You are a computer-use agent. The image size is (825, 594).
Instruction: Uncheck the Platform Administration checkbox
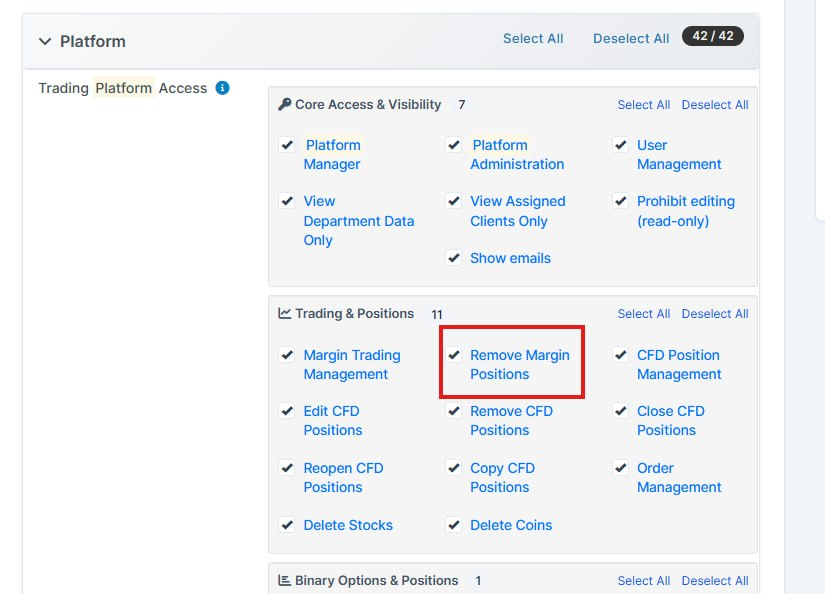point(454,145)
